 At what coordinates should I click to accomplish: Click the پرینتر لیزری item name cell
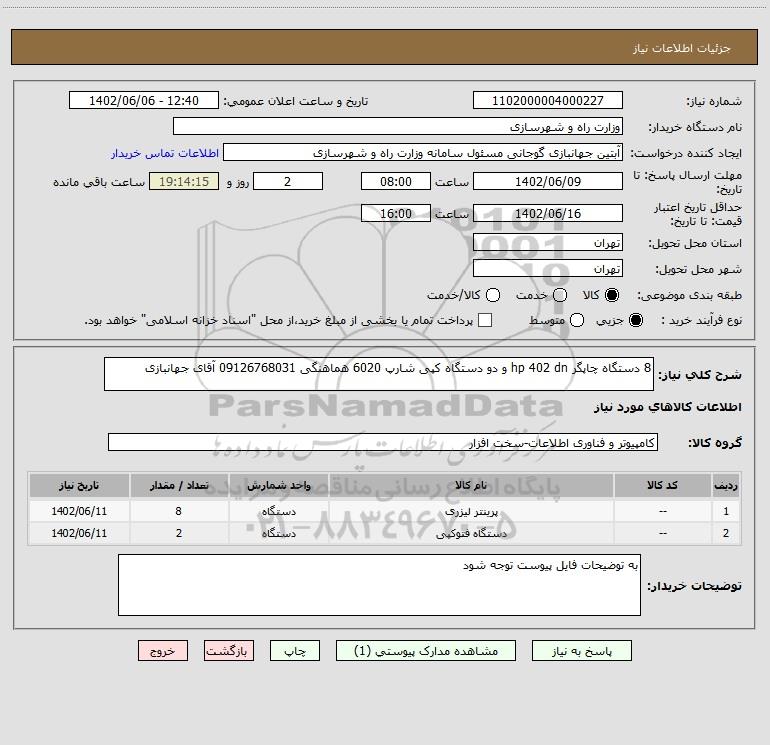pos(471,511)
